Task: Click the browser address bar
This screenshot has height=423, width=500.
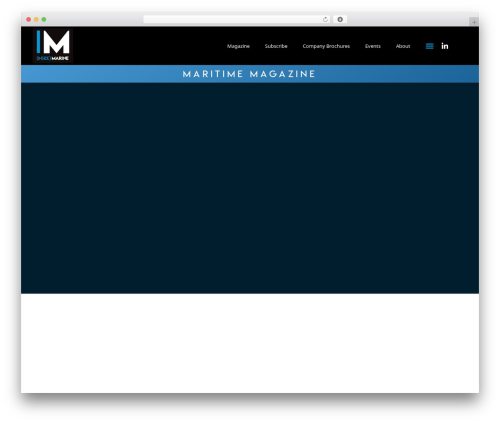Action: (x=237, y=19)
